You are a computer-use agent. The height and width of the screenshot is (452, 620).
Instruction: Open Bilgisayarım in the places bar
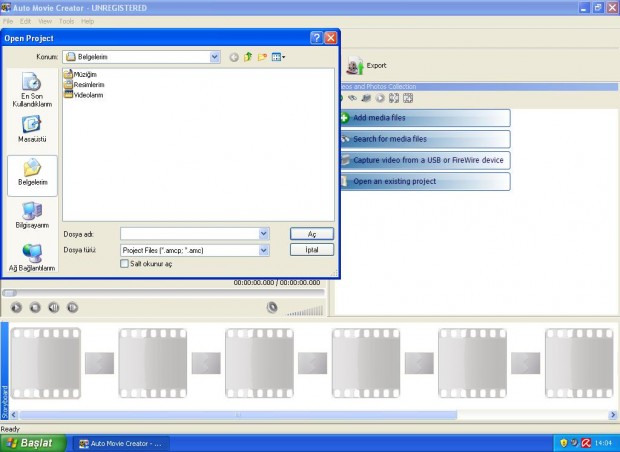tap(32, 215)
